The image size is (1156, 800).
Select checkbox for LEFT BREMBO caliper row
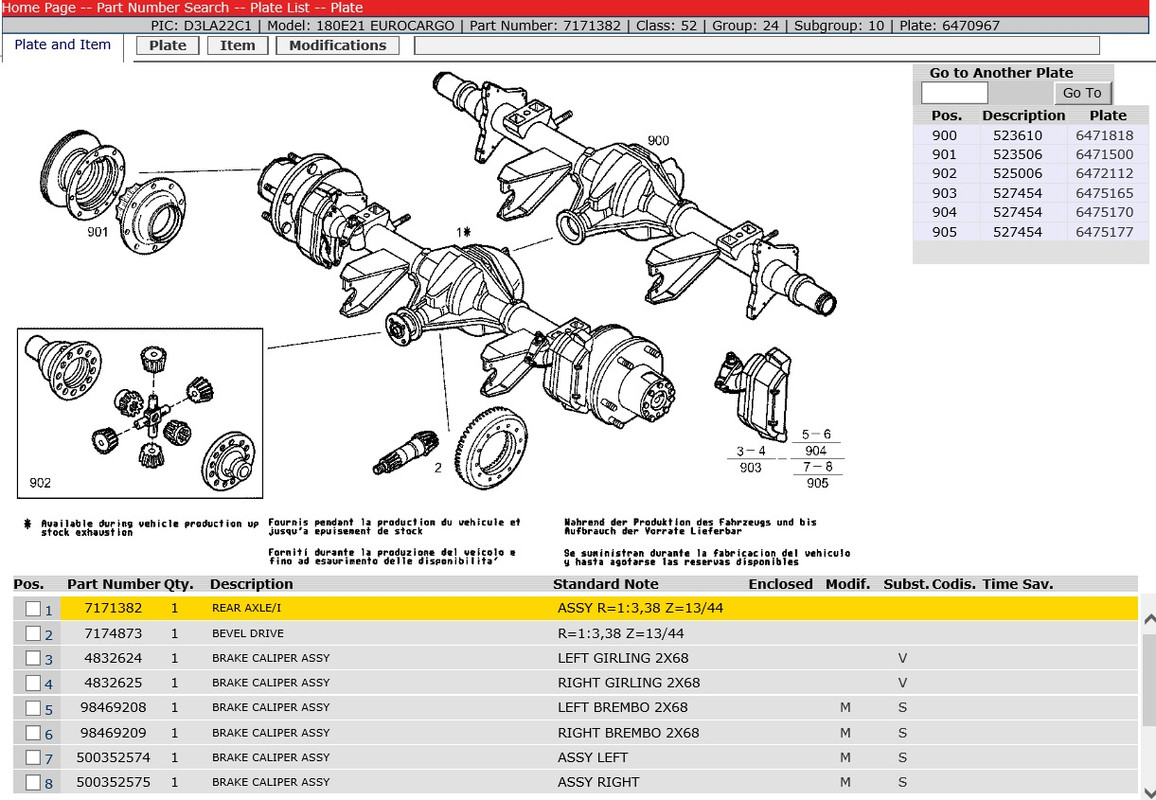tap(33, 708)
